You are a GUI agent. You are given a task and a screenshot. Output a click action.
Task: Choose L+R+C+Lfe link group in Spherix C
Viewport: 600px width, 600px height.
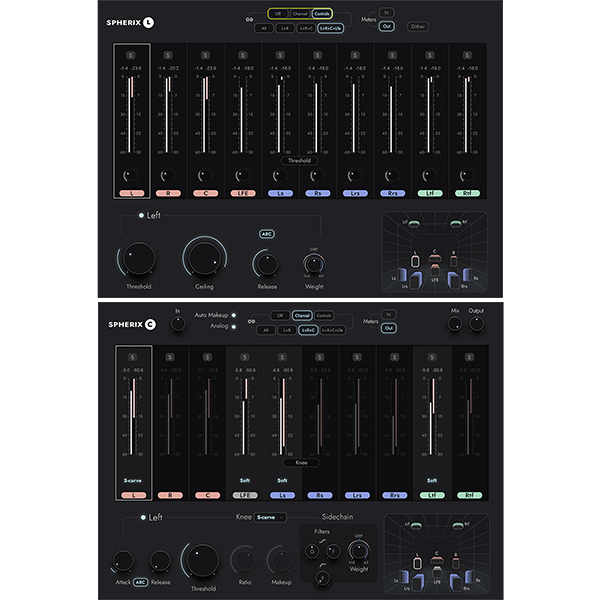point(332,330)
